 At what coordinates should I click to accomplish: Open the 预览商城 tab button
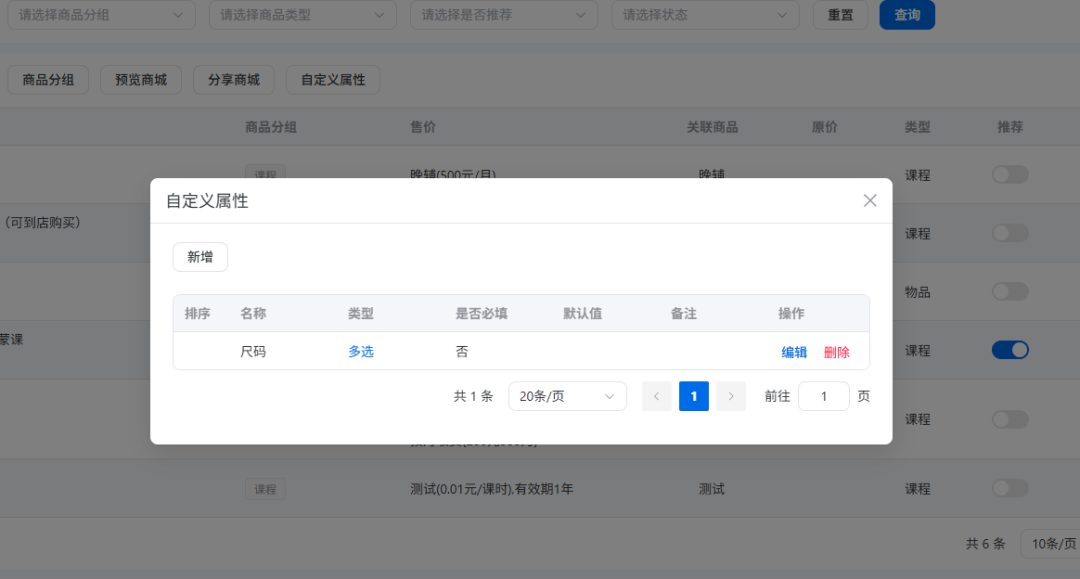[141, 80]
